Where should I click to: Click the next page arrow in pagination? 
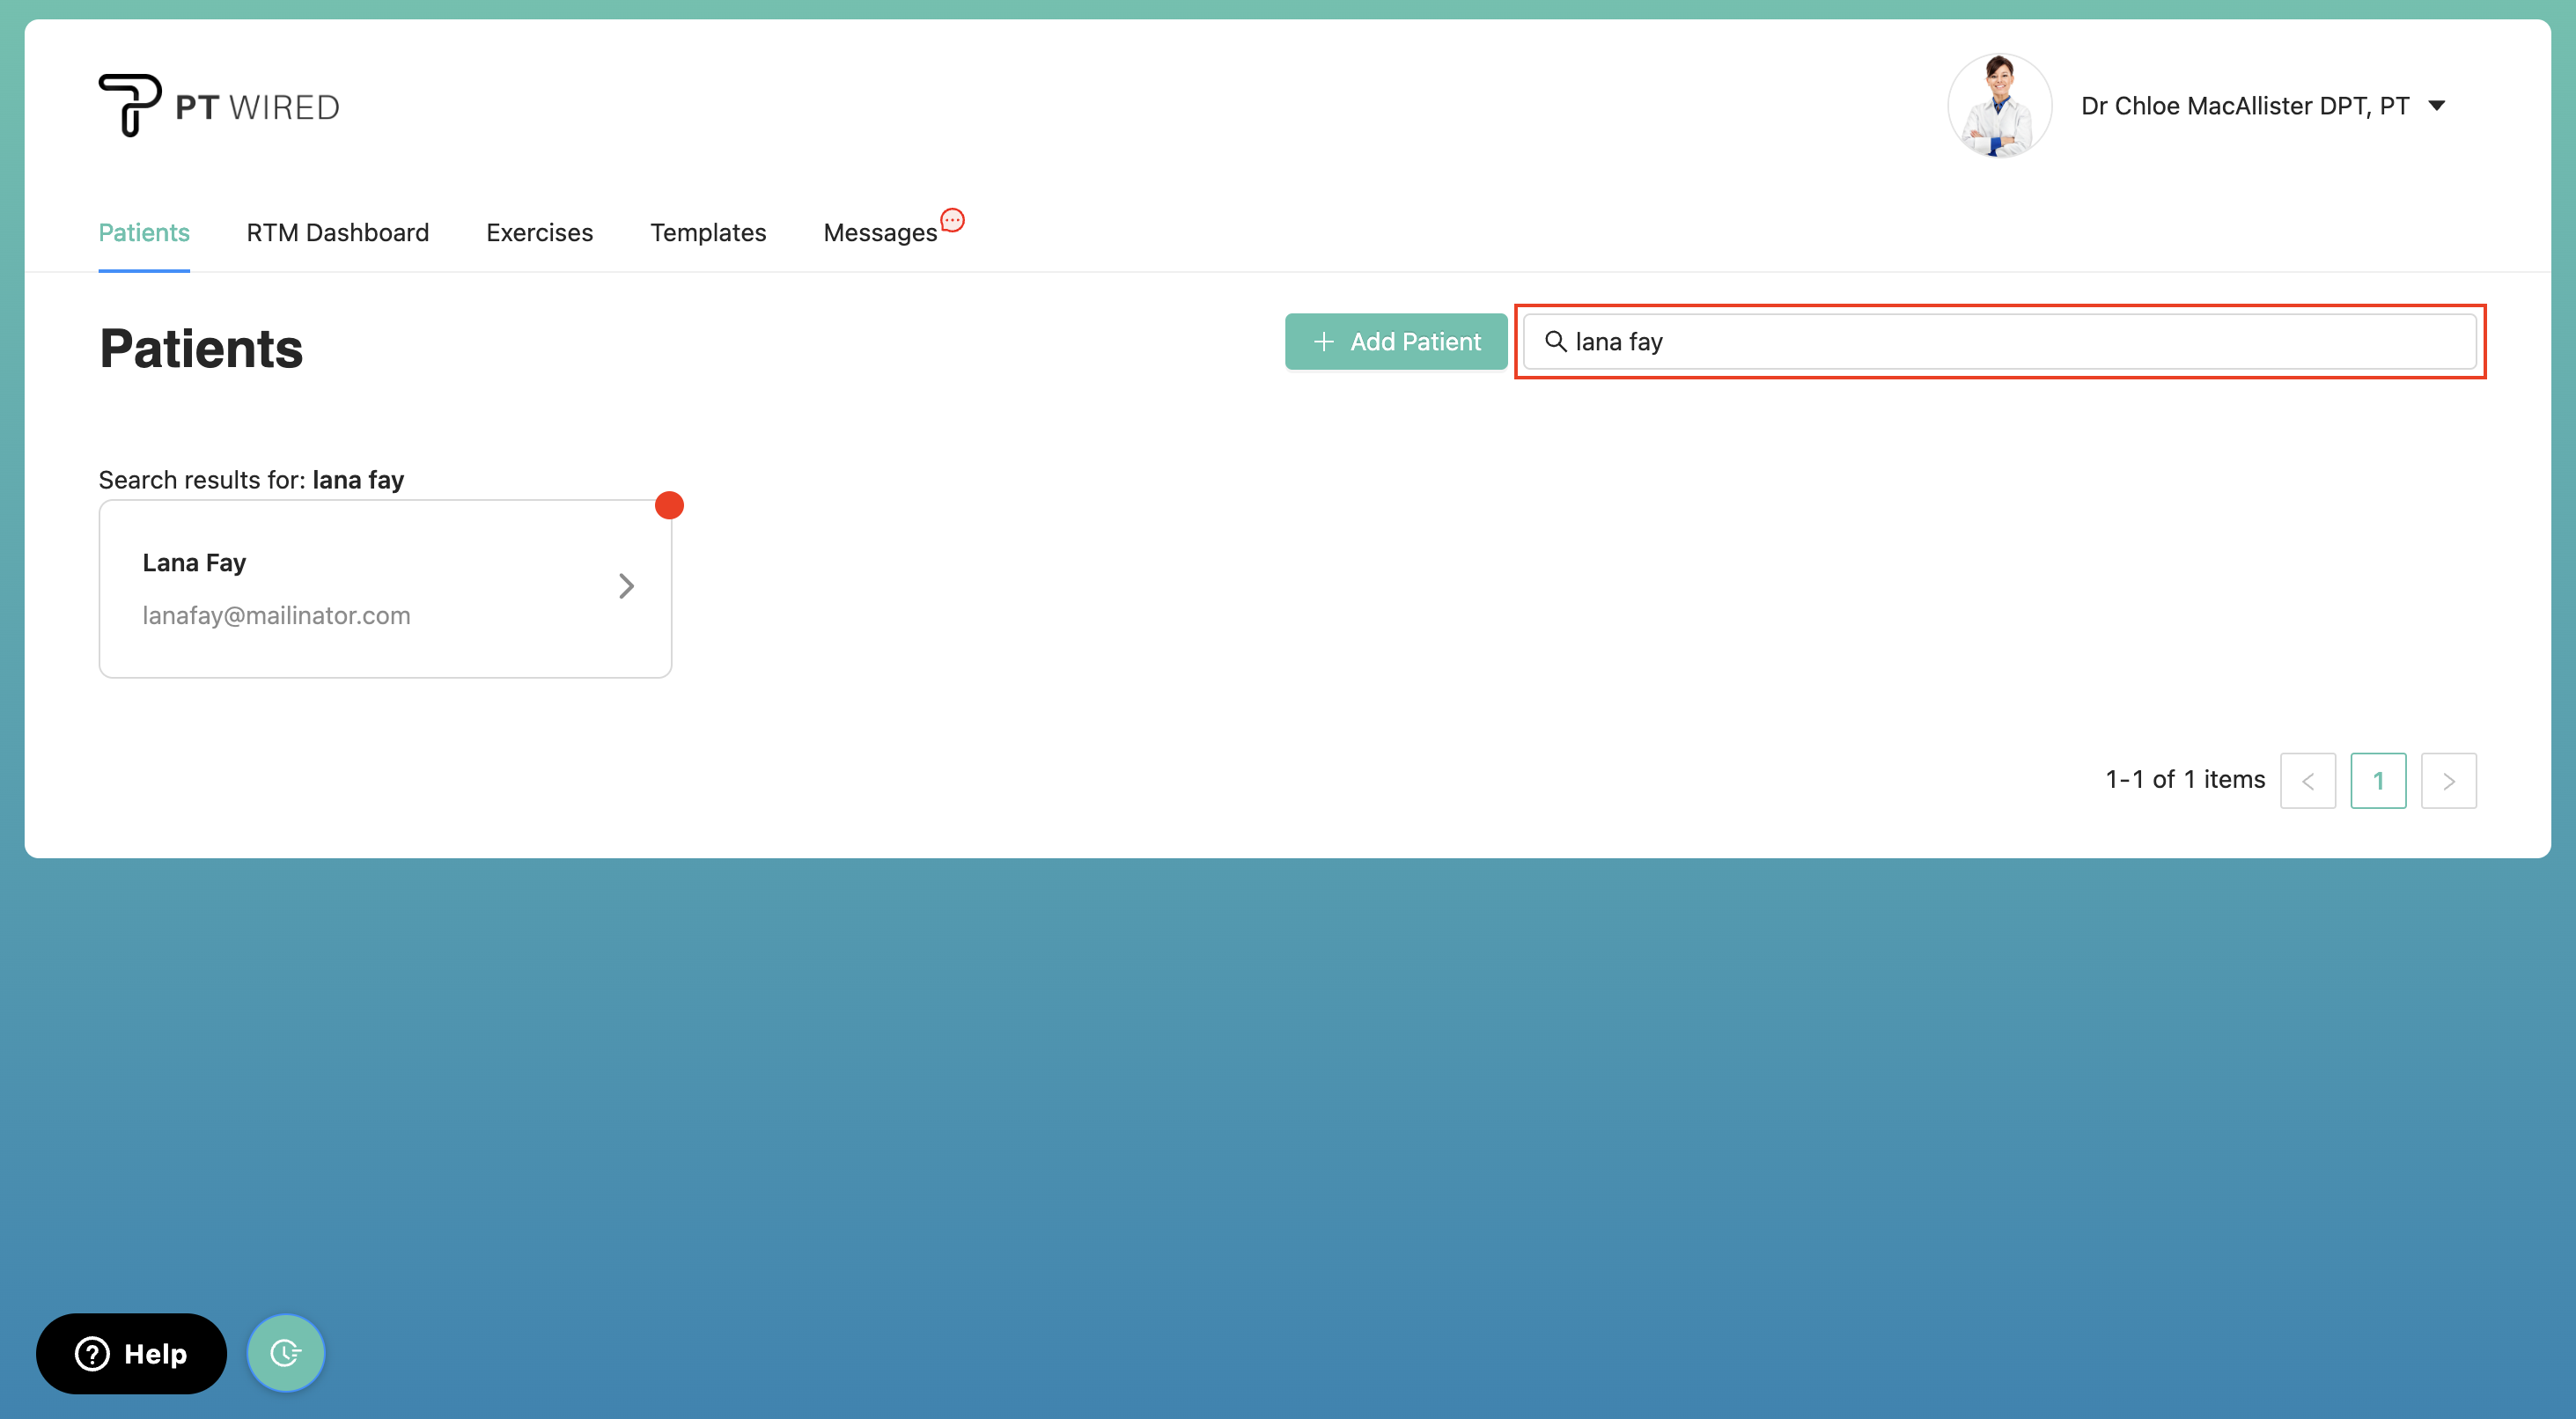(x=2448, y=780)
